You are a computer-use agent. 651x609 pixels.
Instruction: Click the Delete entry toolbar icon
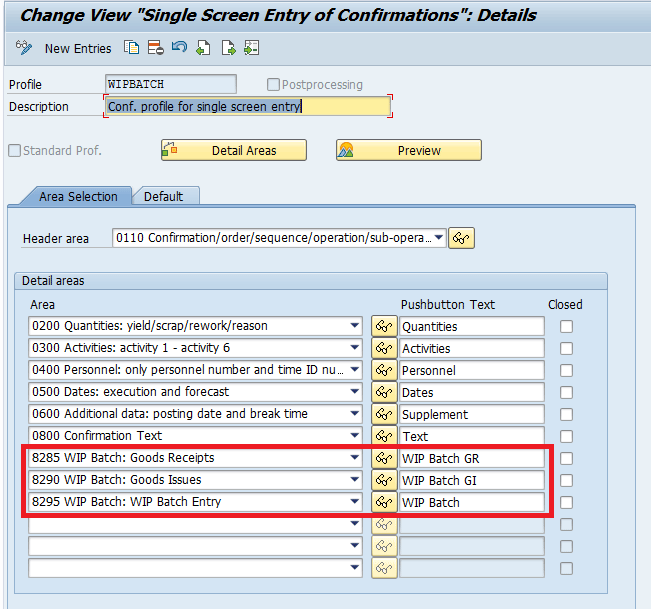[x=156, y=48]
